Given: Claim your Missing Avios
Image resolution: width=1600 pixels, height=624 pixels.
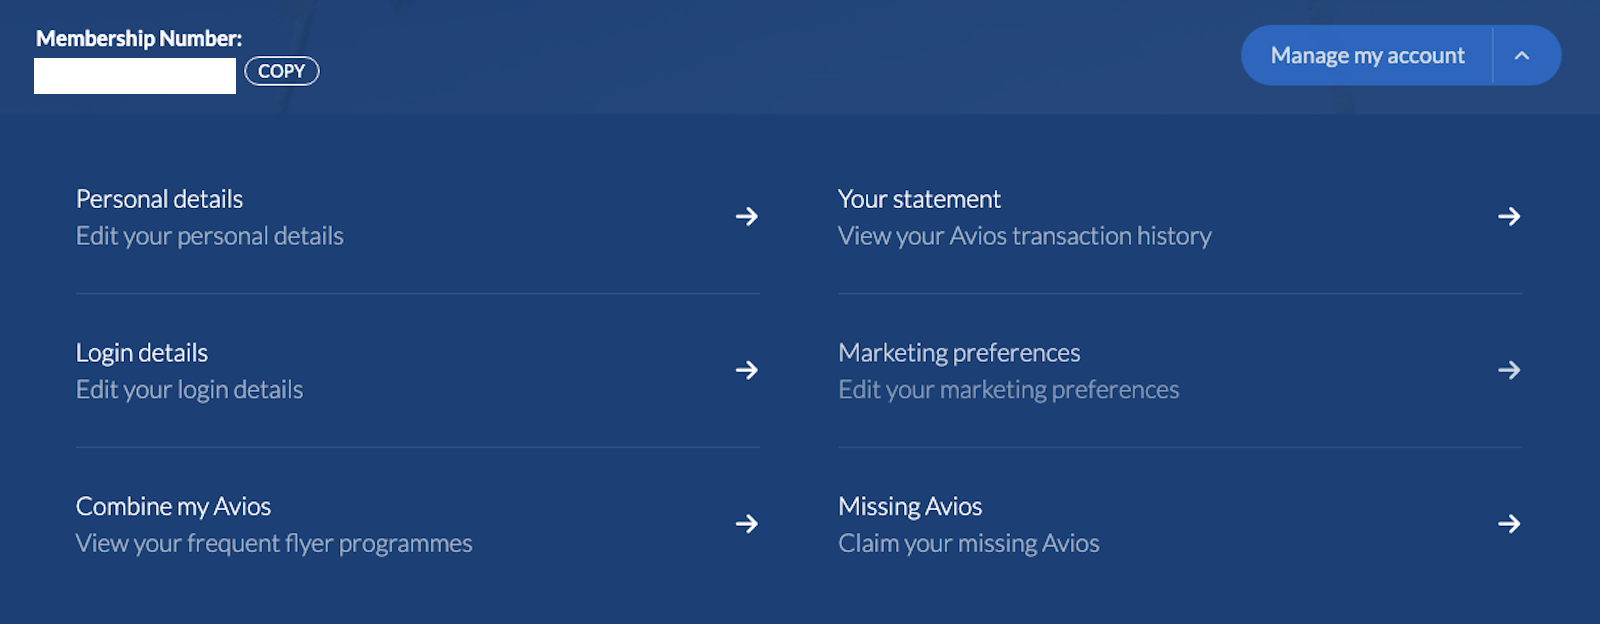Looking at the screenshot, I should 909,506.
